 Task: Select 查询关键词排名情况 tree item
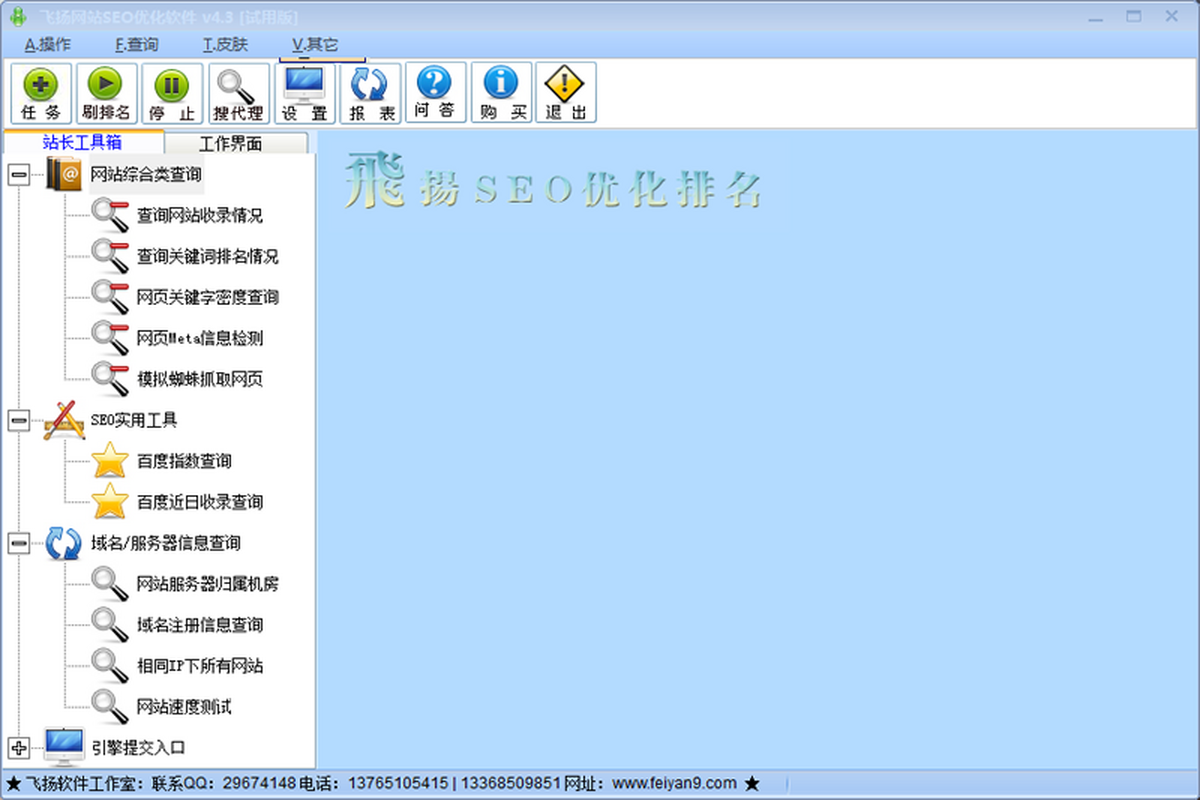(208, 257)
